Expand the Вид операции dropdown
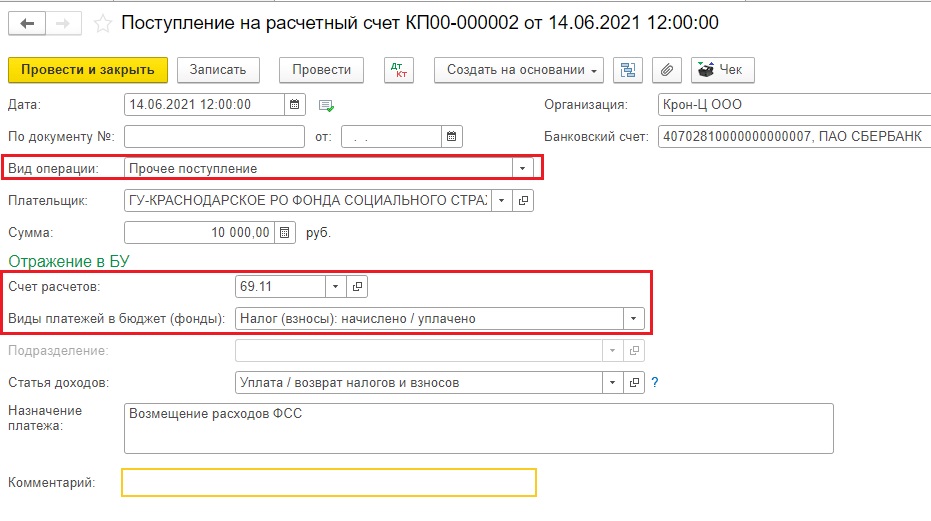 [521, 168]
